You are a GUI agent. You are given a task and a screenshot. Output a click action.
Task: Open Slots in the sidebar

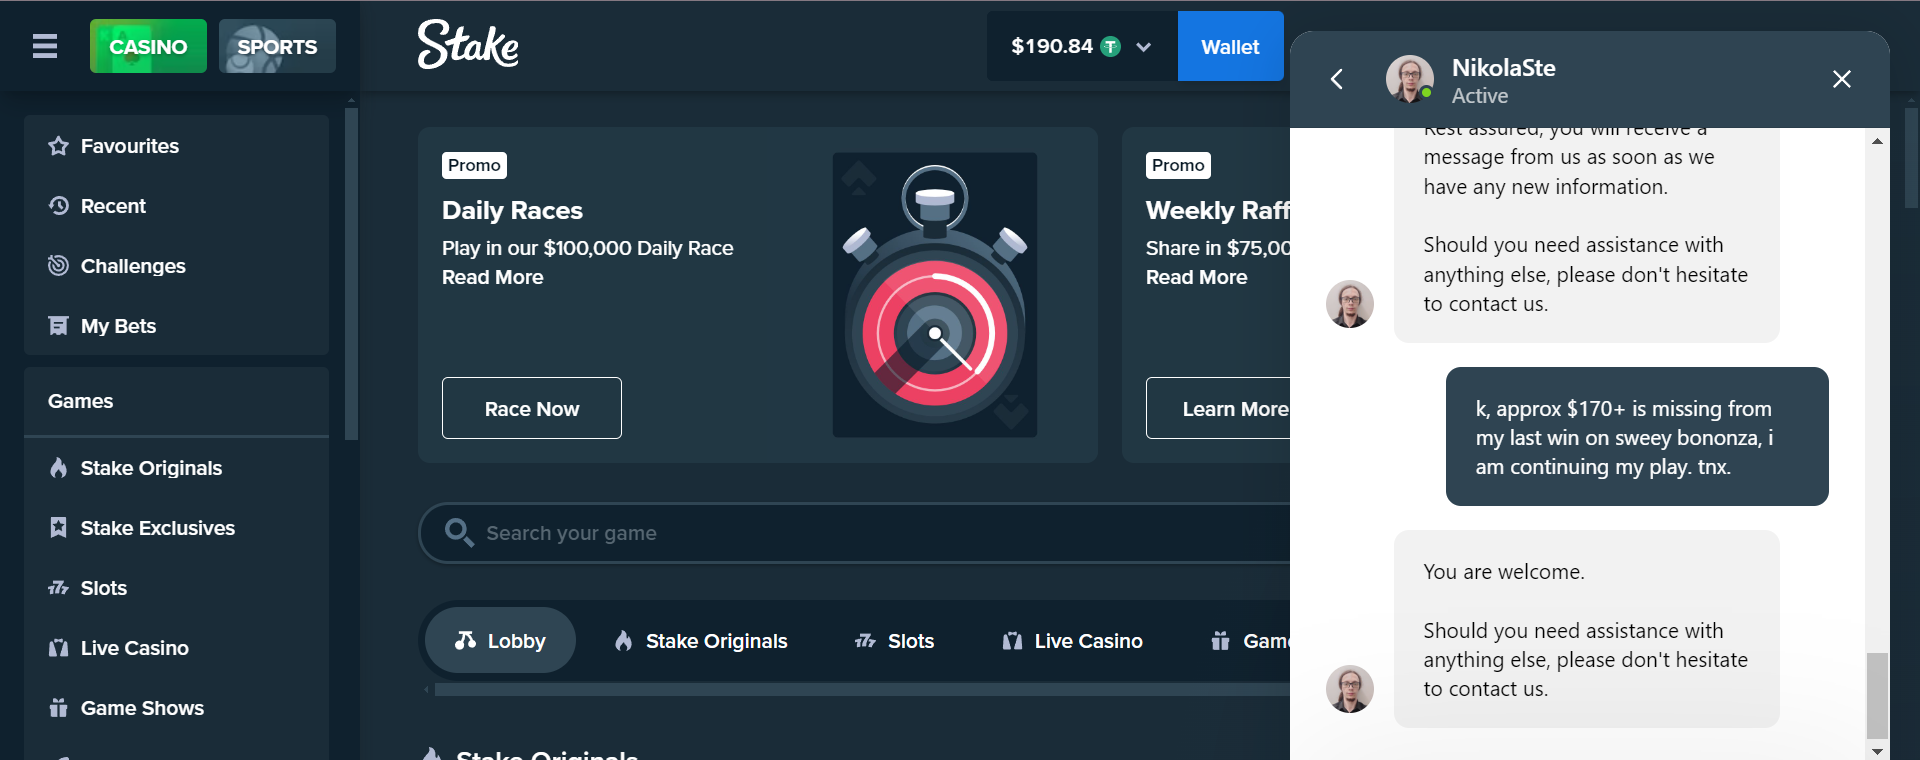(177, 588)
